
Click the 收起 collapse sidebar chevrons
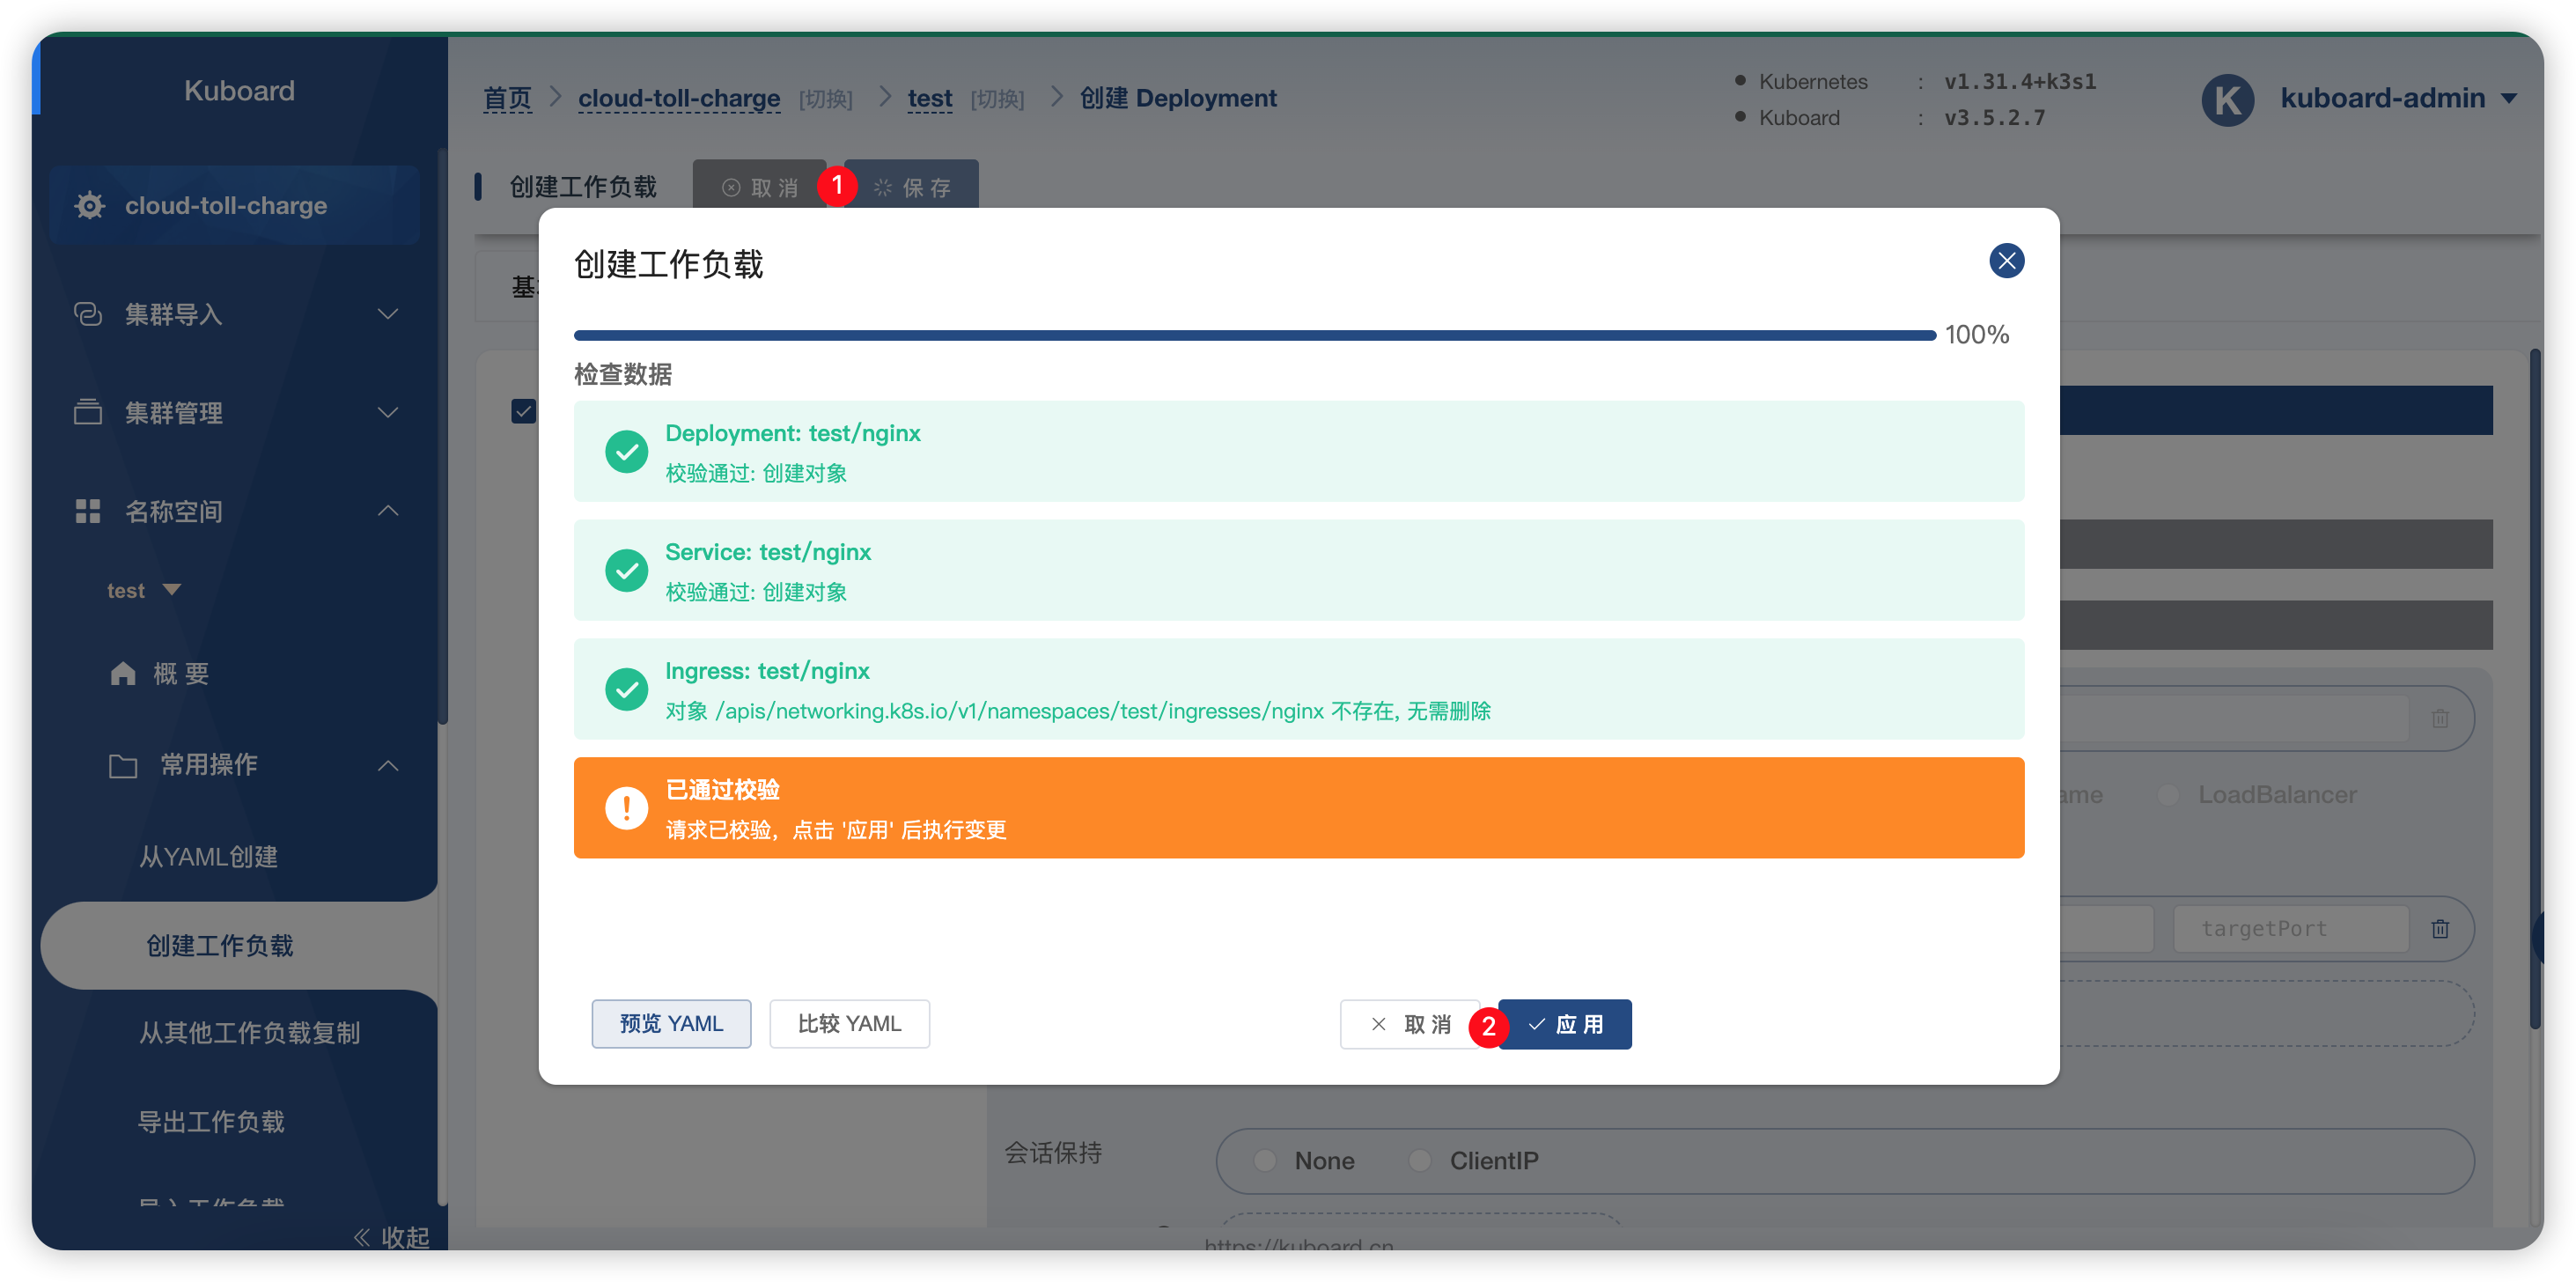coord(361,1238)
